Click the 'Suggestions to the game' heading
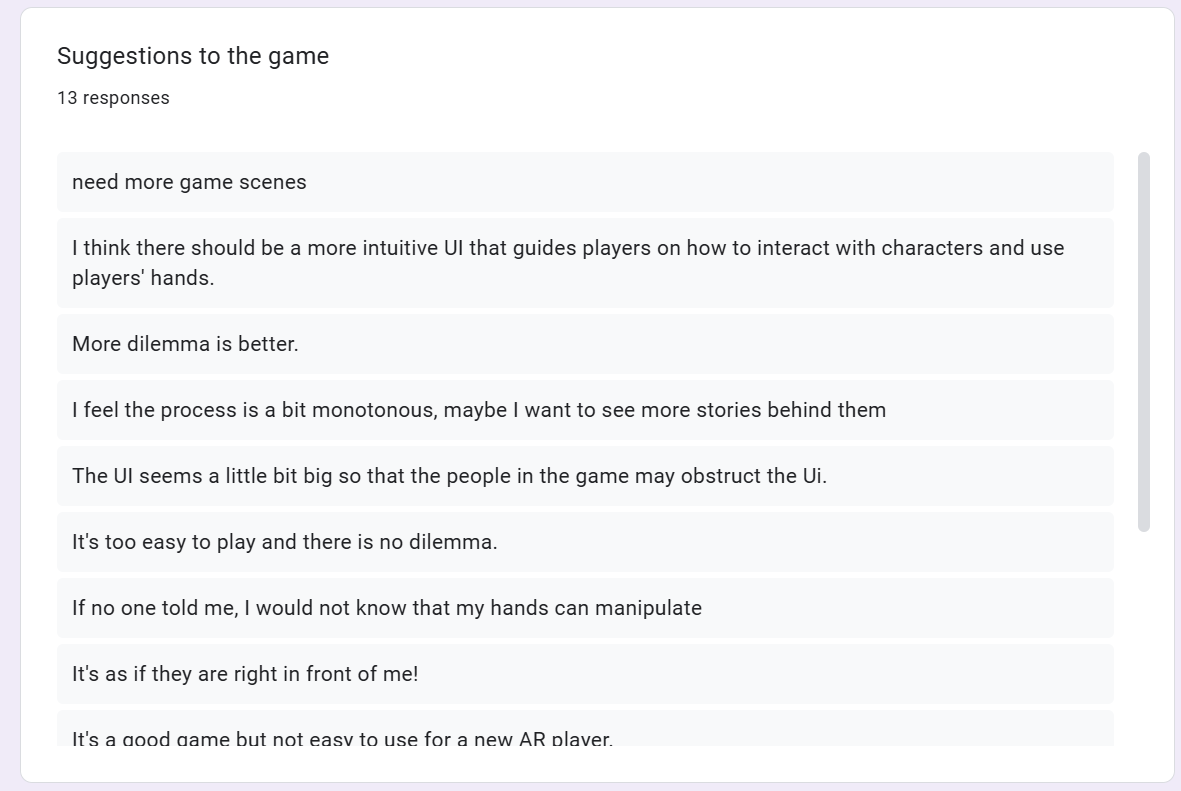This screenshot has width=1181, height=791. pos(193,56)
